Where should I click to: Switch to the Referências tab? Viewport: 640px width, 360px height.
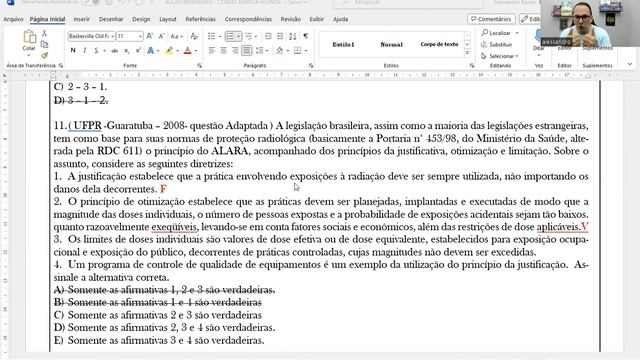tap(200, 19)
